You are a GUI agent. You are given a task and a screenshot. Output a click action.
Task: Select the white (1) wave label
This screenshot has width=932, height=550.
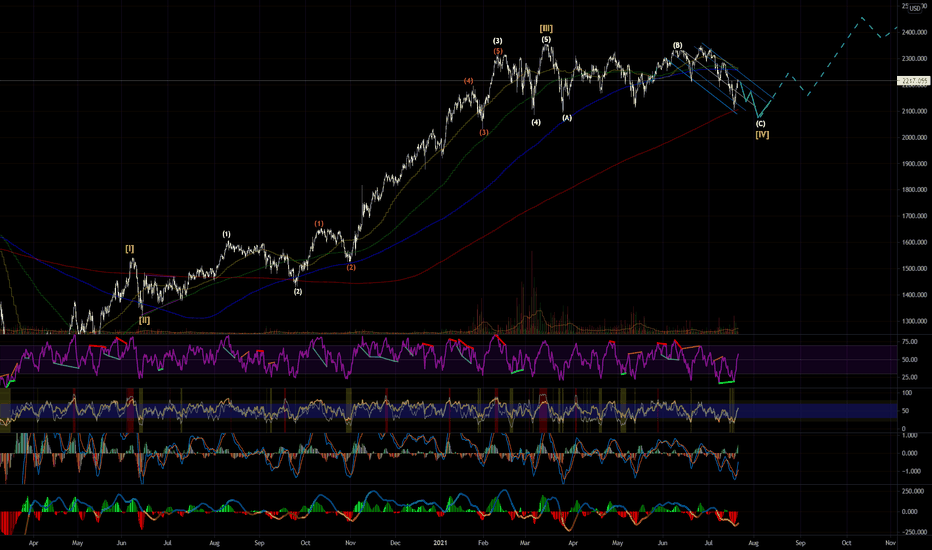pyautogui.click(x=226, y=234)
